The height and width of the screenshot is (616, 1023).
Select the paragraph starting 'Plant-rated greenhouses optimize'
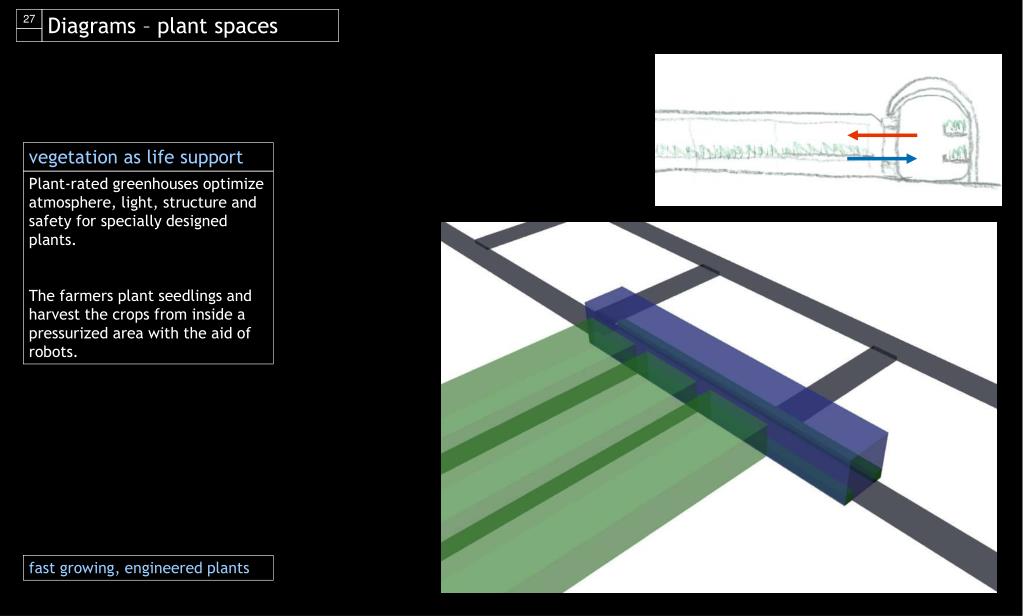point(146,211)
